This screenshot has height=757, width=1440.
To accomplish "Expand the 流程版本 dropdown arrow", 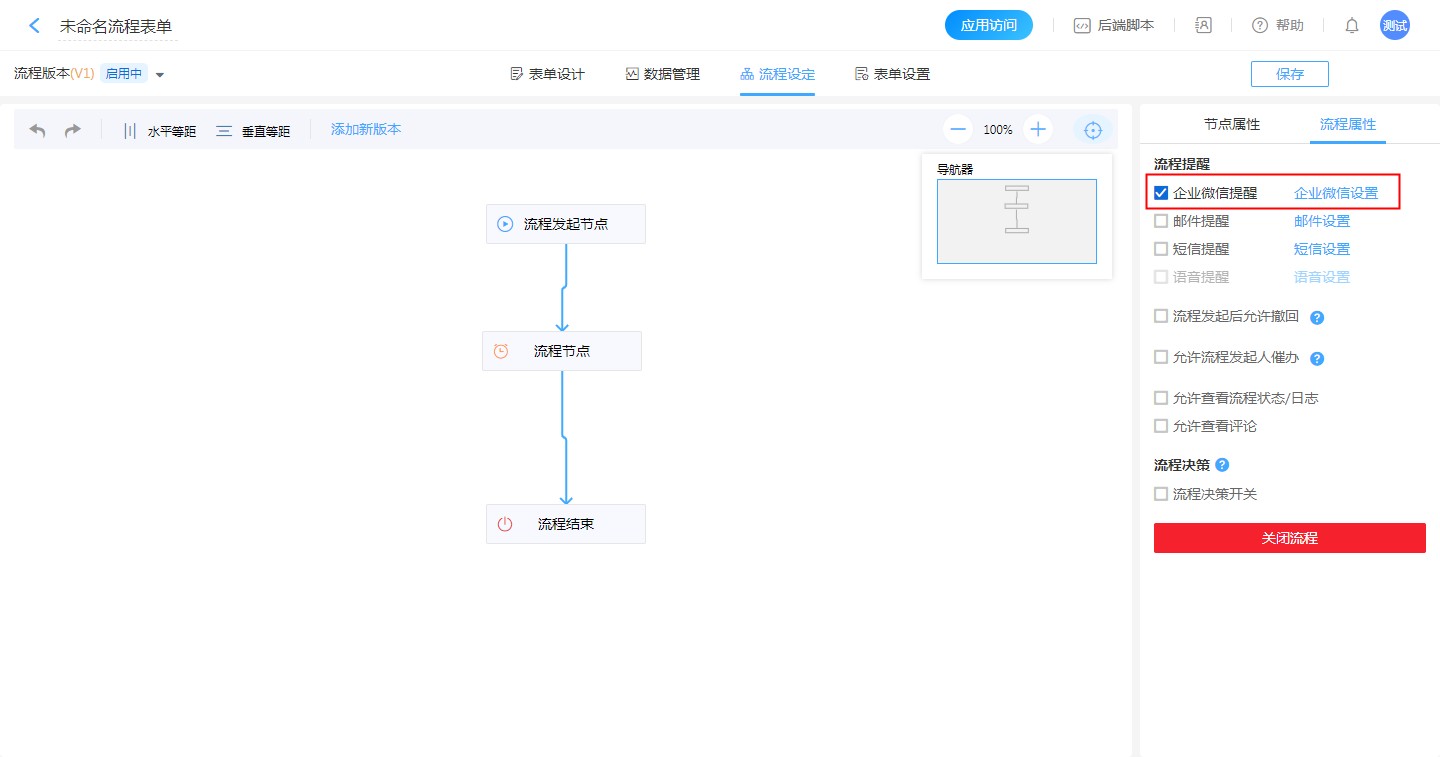I will pyautogui.click(x=160, y=75).
